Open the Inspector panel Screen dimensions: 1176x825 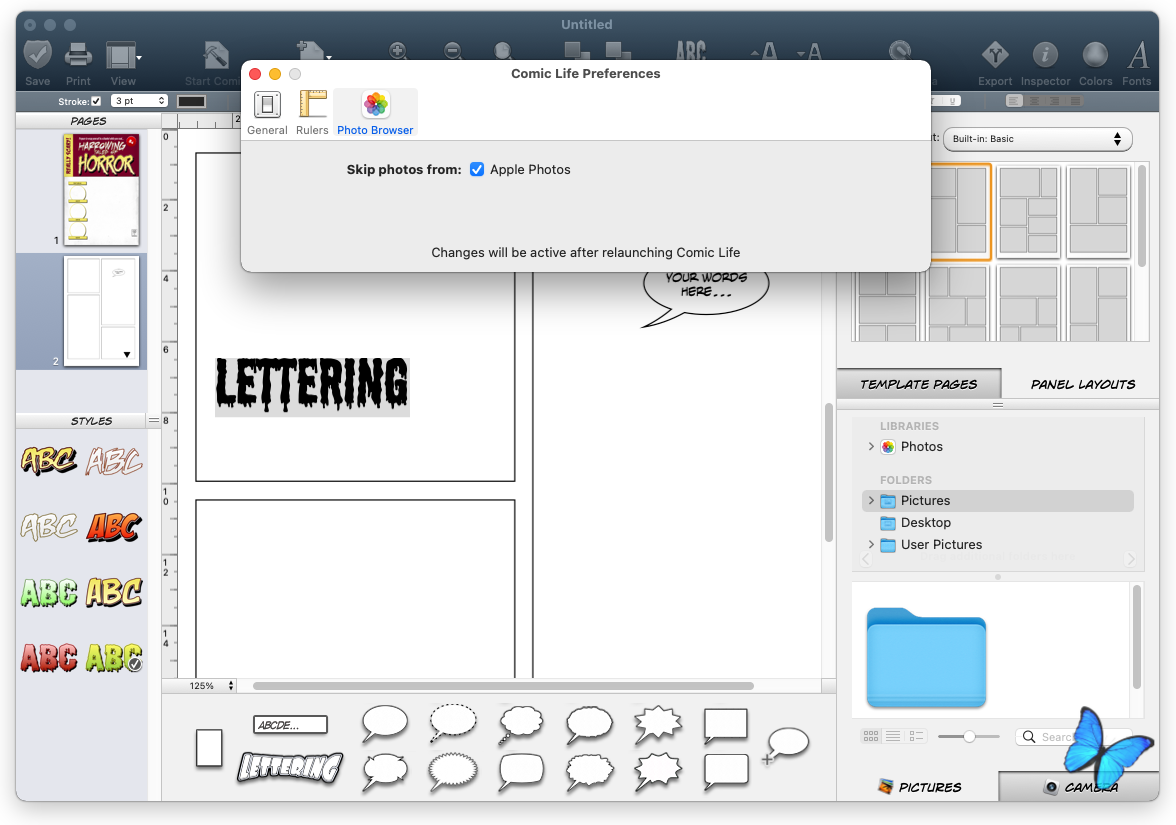(x=1045, y=56)
